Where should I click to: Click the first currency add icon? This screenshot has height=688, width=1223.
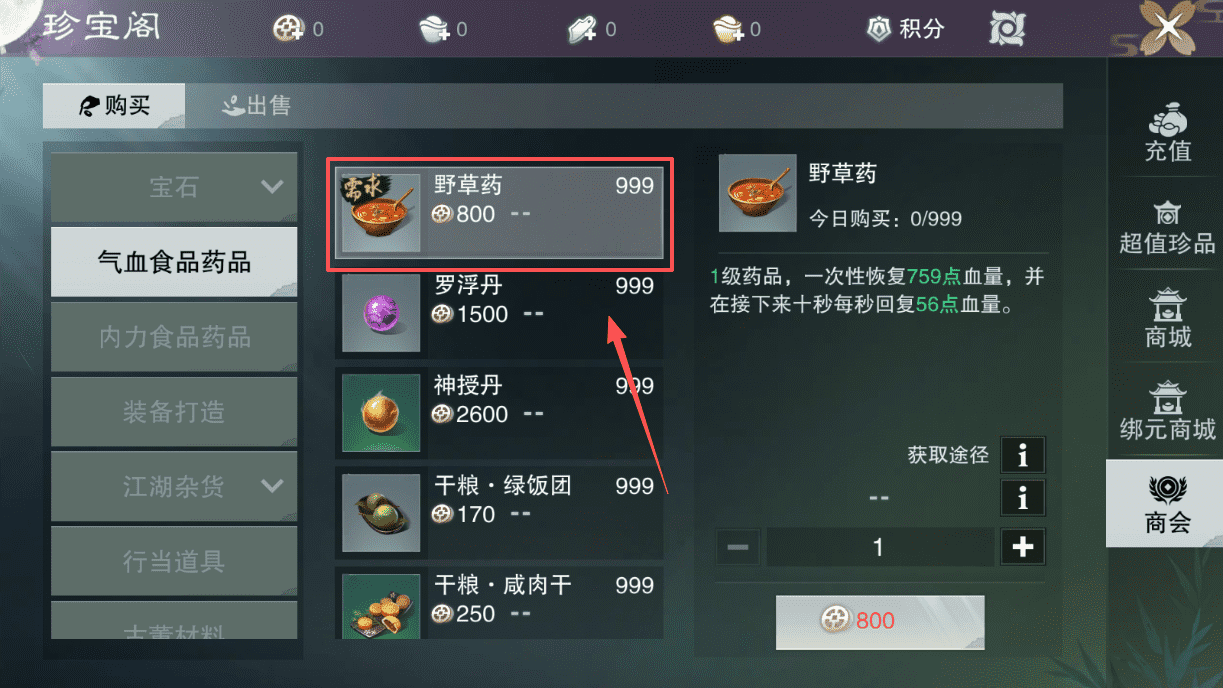pos(288,29)
